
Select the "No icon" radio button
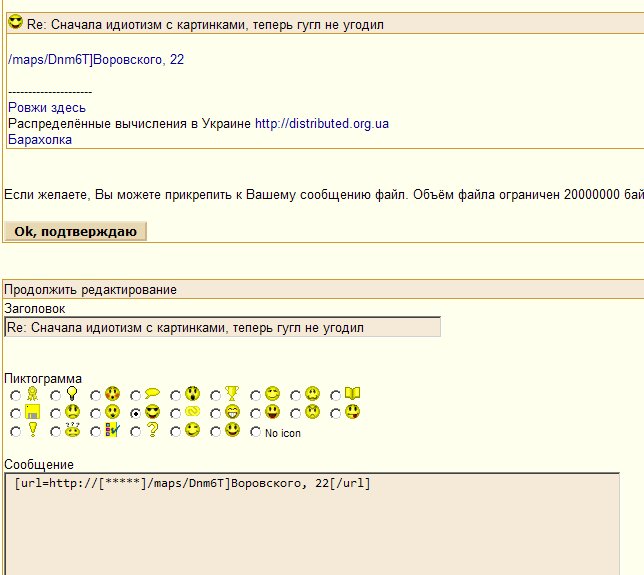click(x=256, y=433)
